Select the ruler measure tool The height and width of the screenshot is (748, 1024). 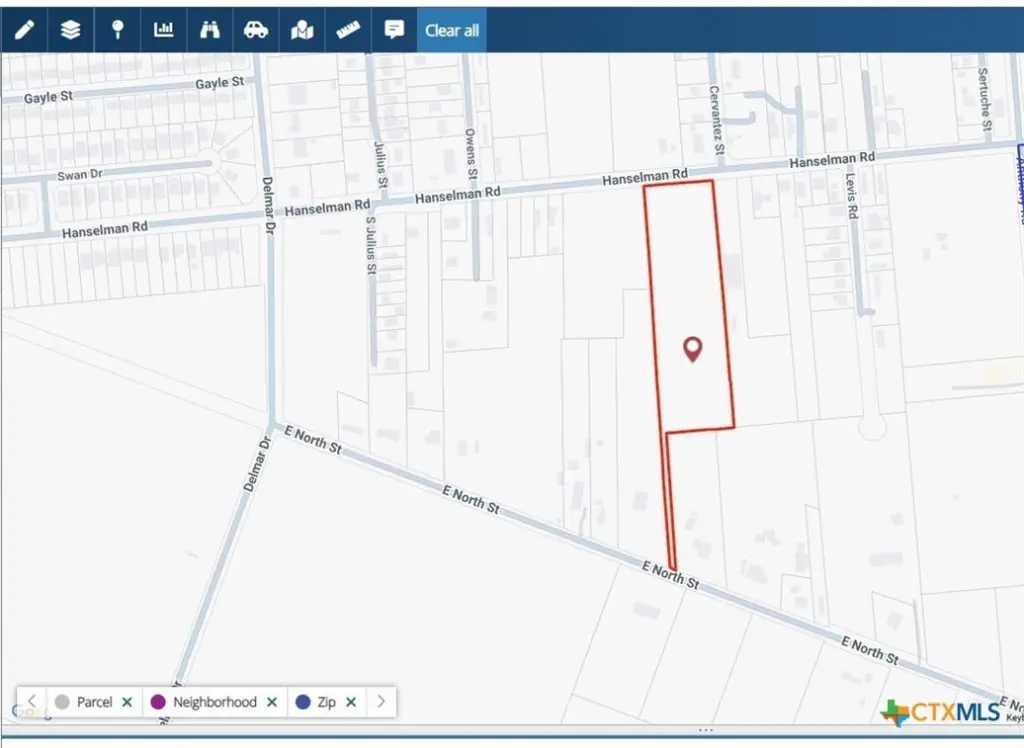(348, 29)
